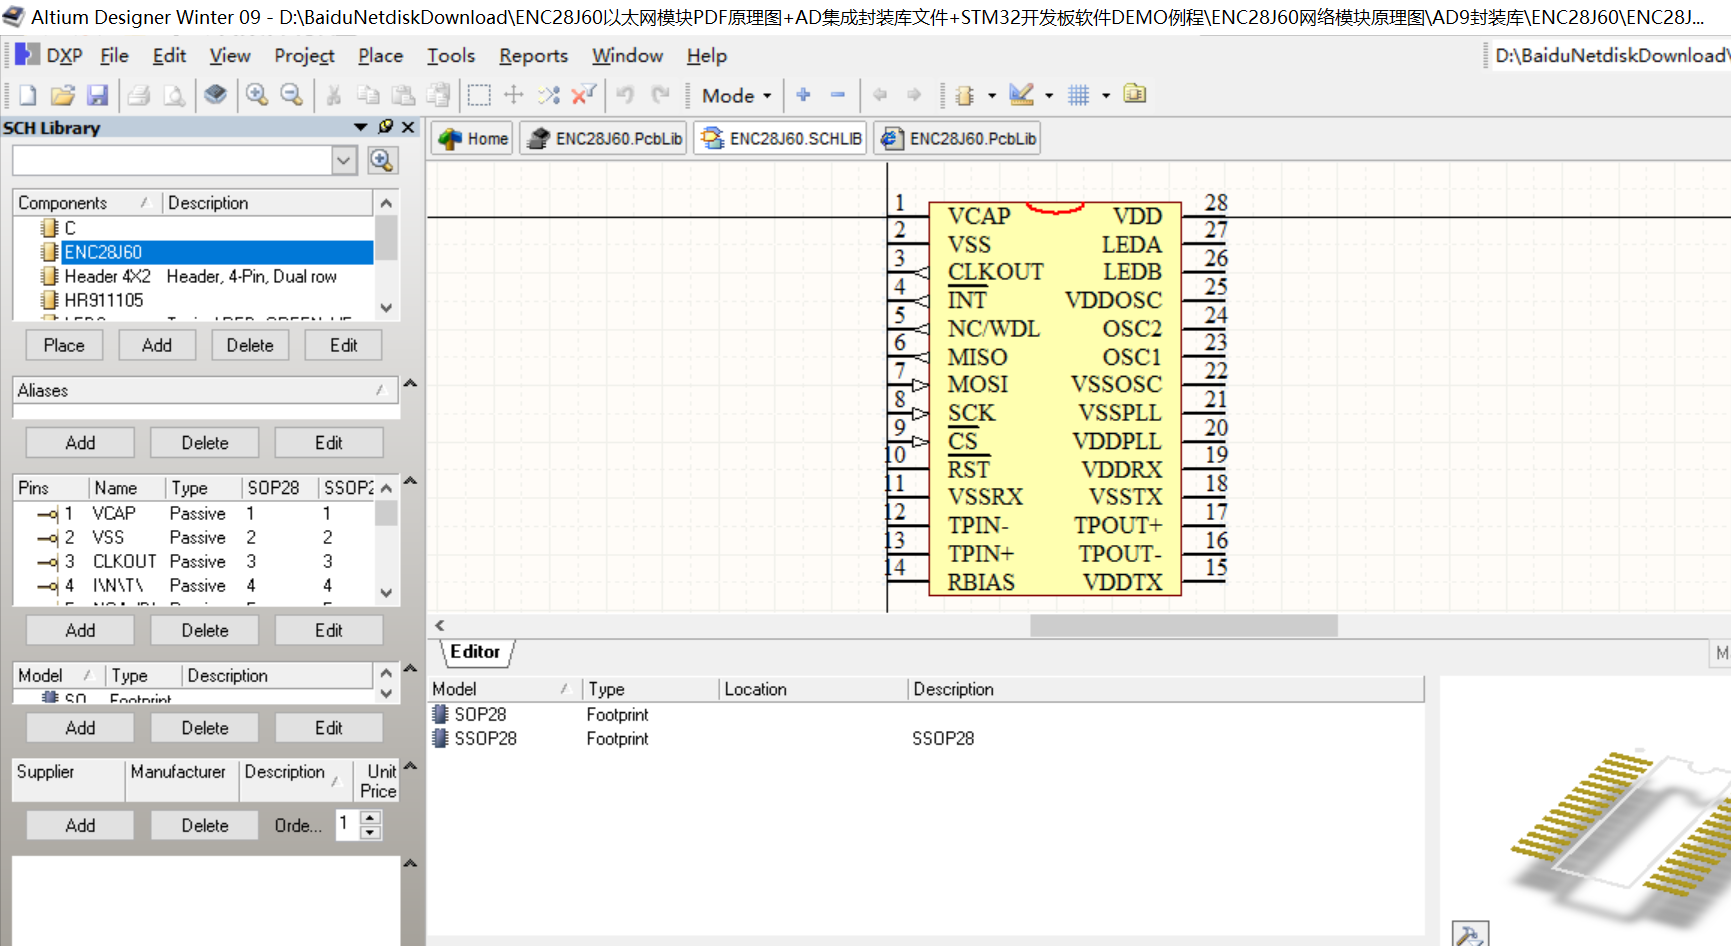Open Print Preview from toolbar

coord(174,95)
